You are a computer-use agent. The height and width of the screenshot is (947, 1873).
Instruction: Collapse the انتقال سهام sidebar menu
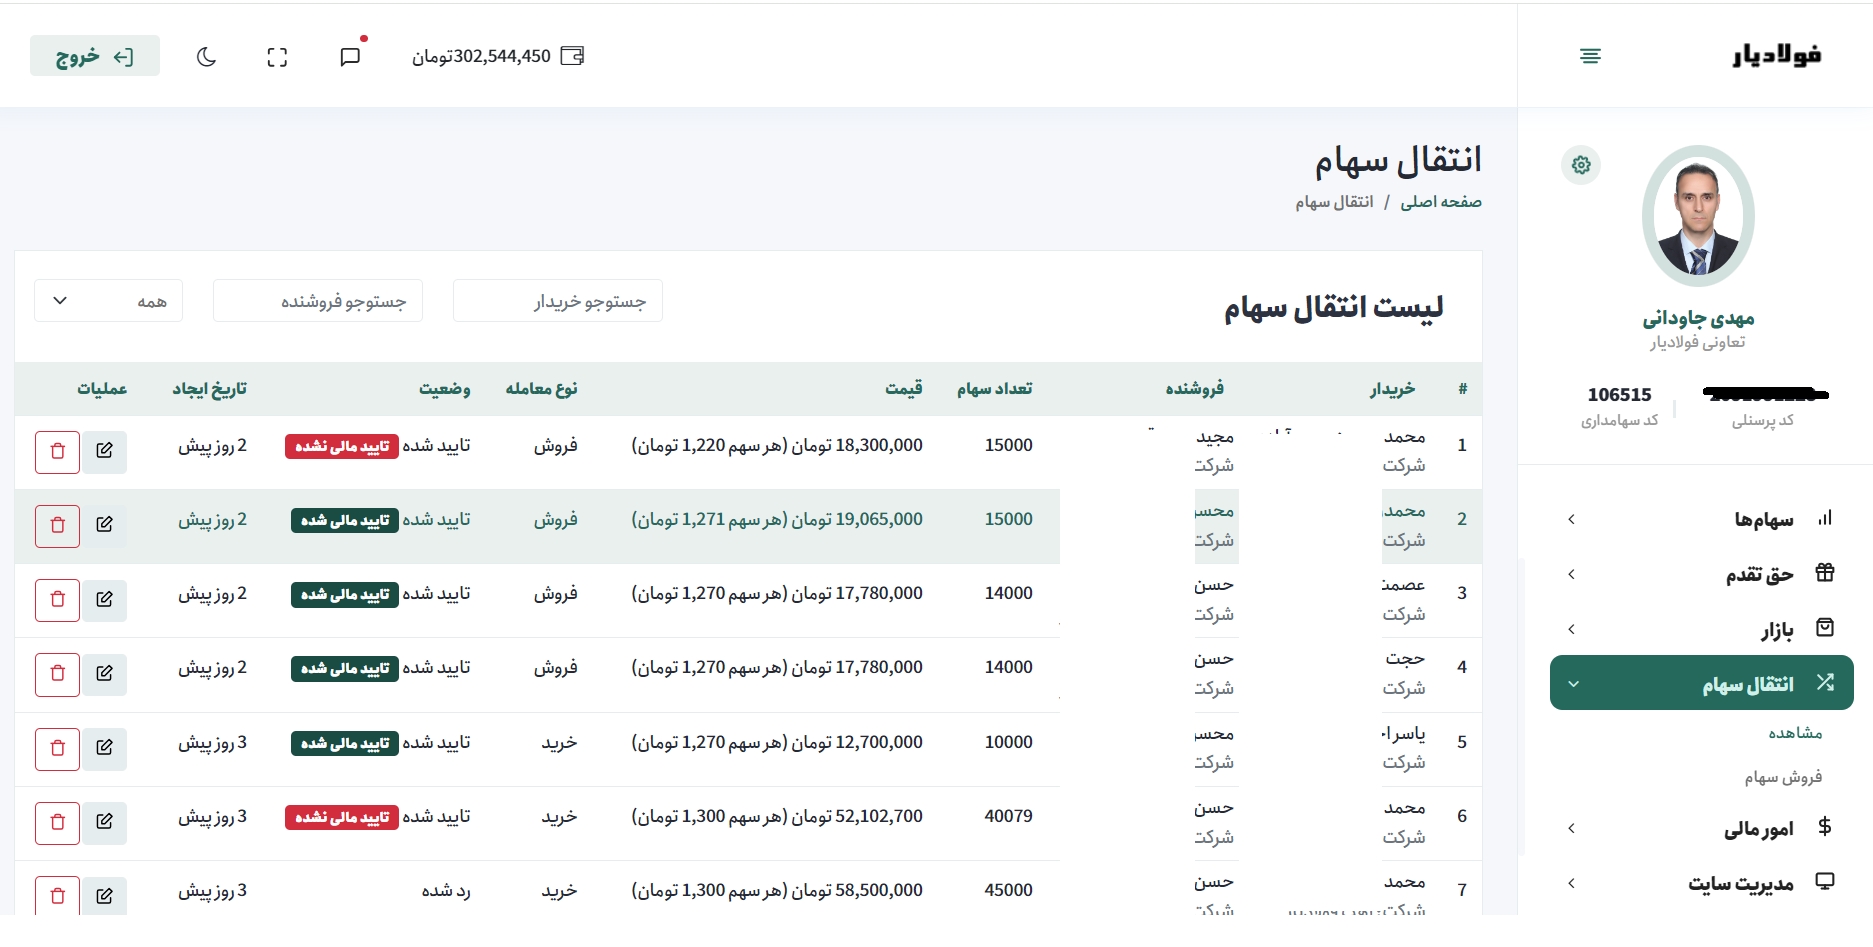1700,684
